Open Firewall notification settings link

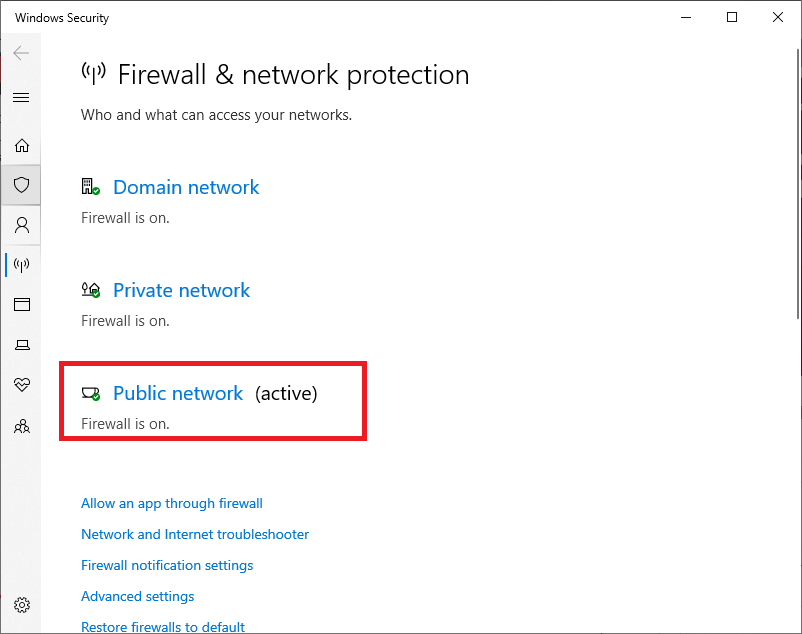click(x=167, y=565)
